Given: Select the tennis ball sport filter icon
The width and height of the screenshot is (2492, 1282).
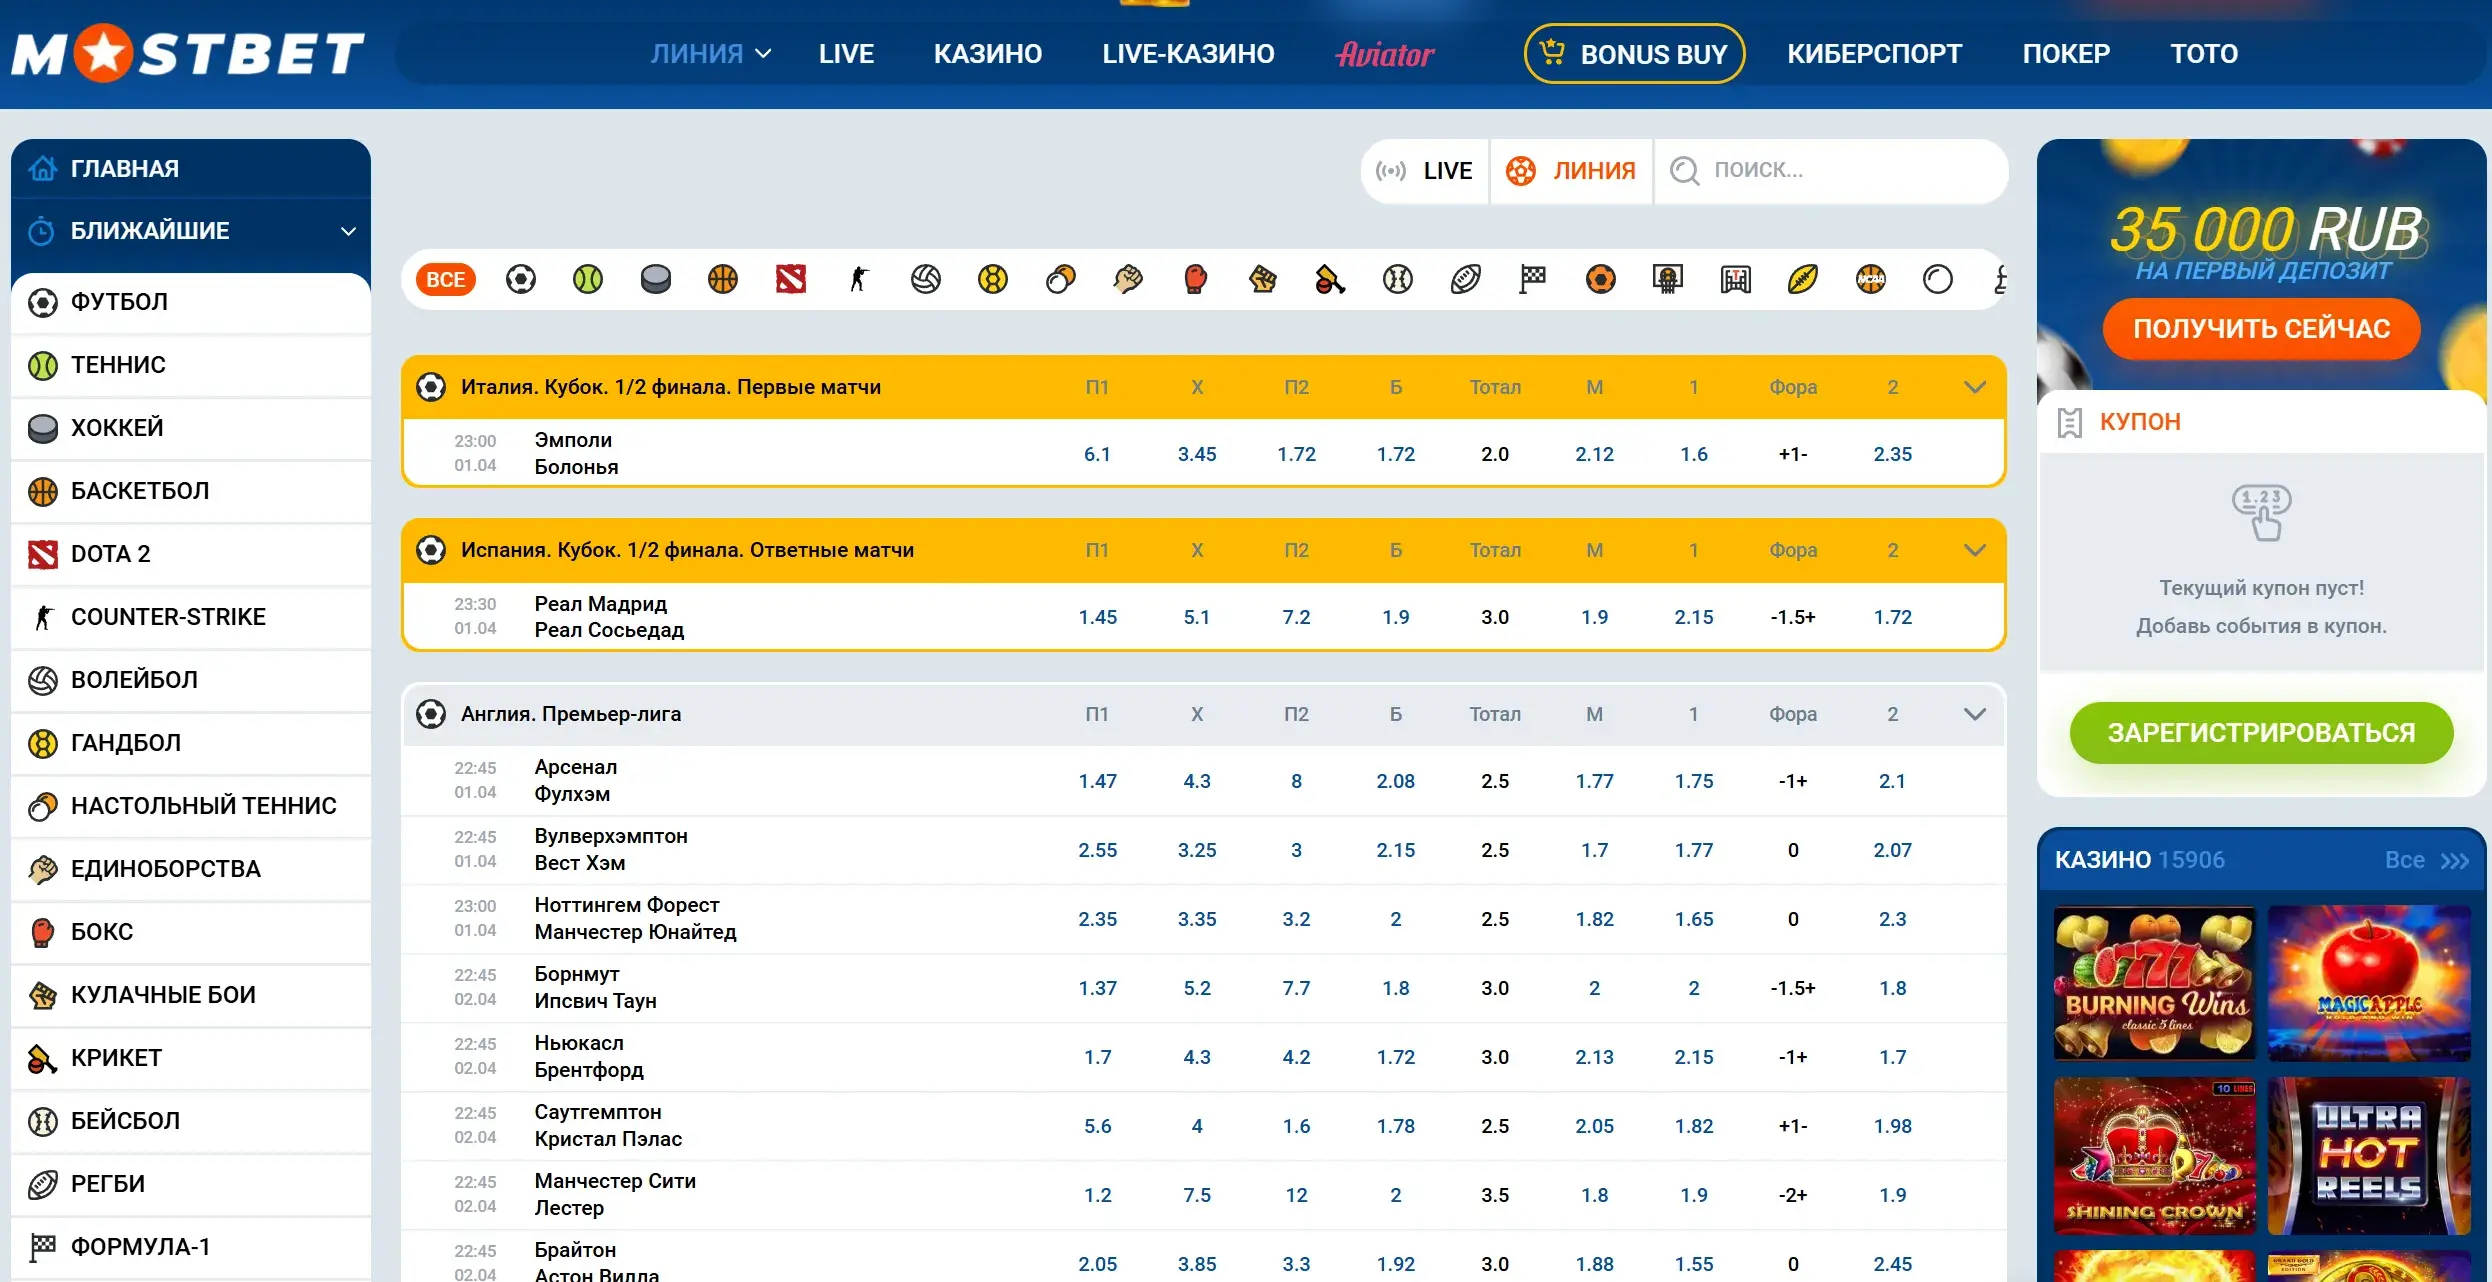Looking at the screenshot, I should [x=588, y=279].
